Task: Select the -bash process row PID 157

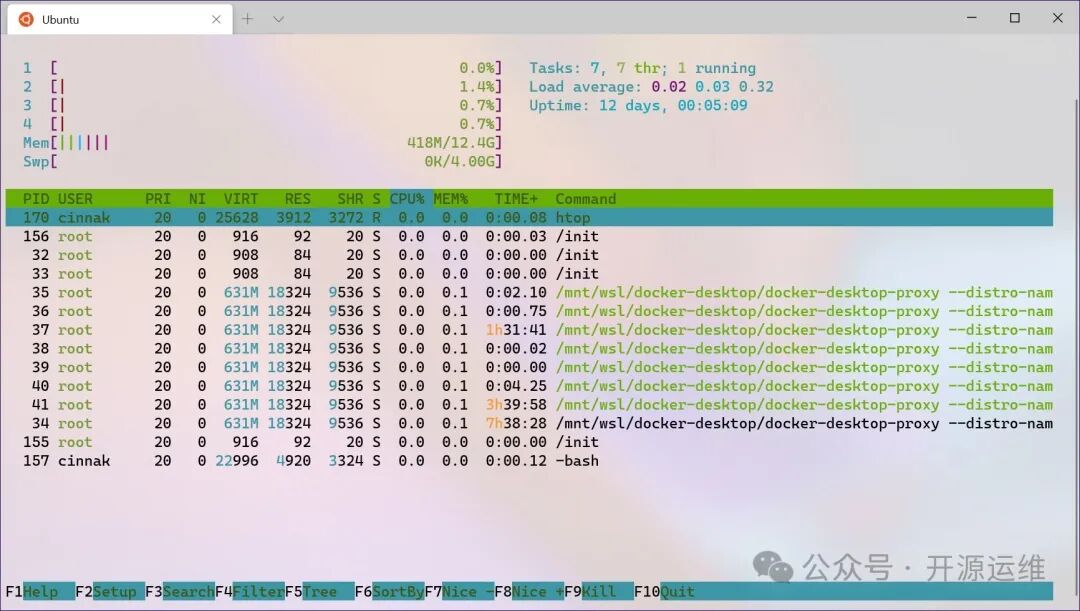Action: 529,461
